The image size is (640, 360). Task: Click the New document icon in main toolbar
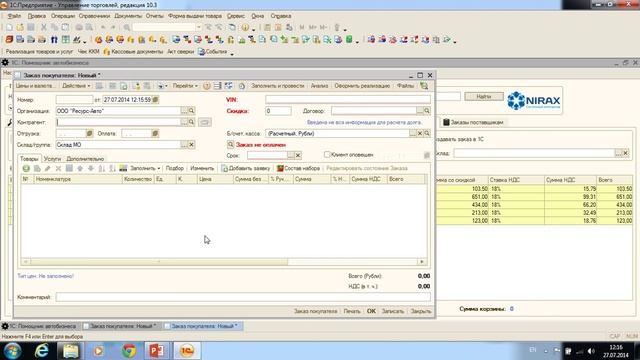click(9, 27)
